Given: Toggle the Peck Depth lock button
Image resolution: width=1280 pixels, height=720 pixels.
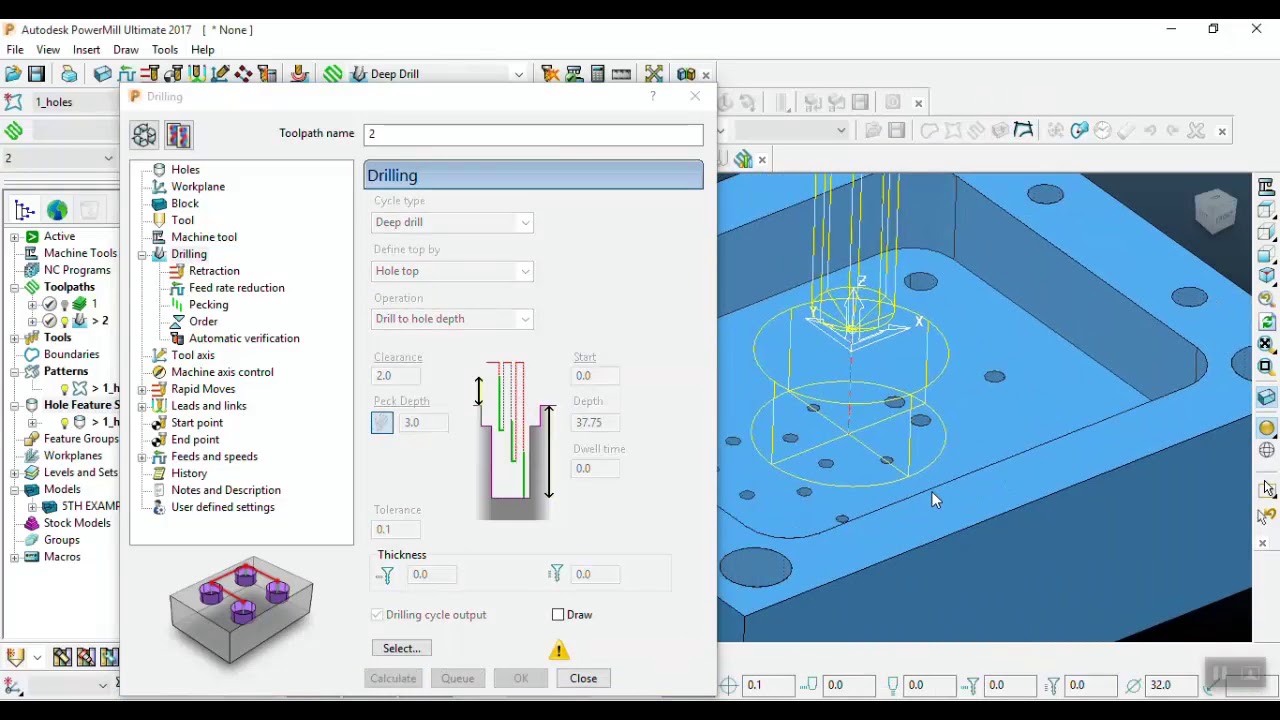Looking at the screenshot, I should [x=382, y=423].
